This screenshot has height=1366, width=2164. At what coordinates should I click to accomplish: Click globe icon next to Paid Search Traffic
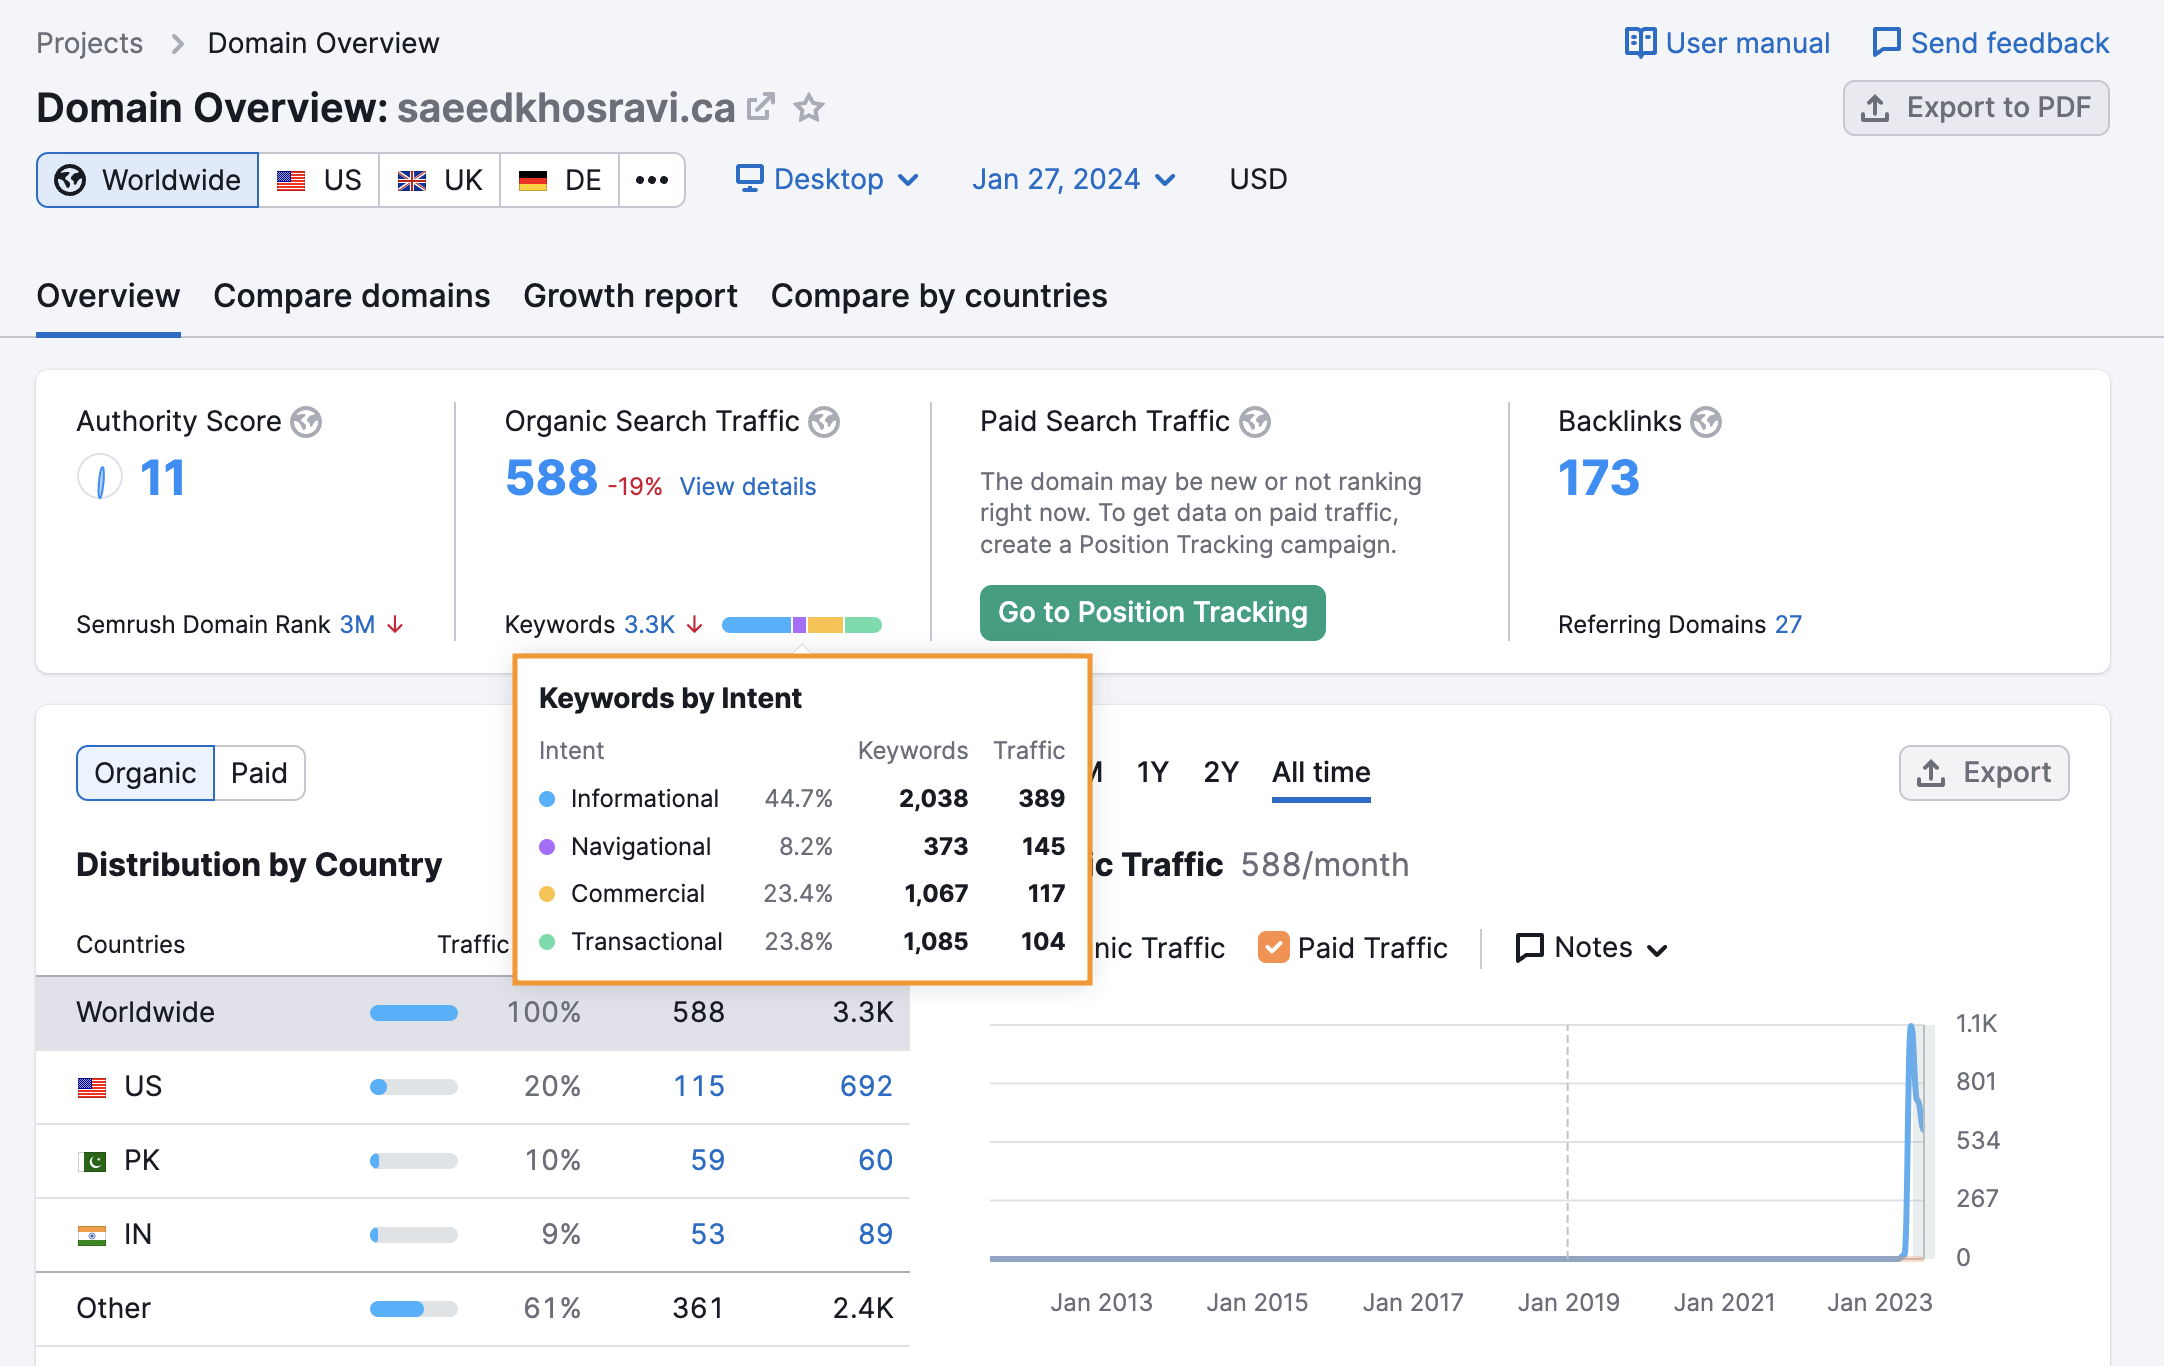pyautogui.click(x=1255, y=422)
